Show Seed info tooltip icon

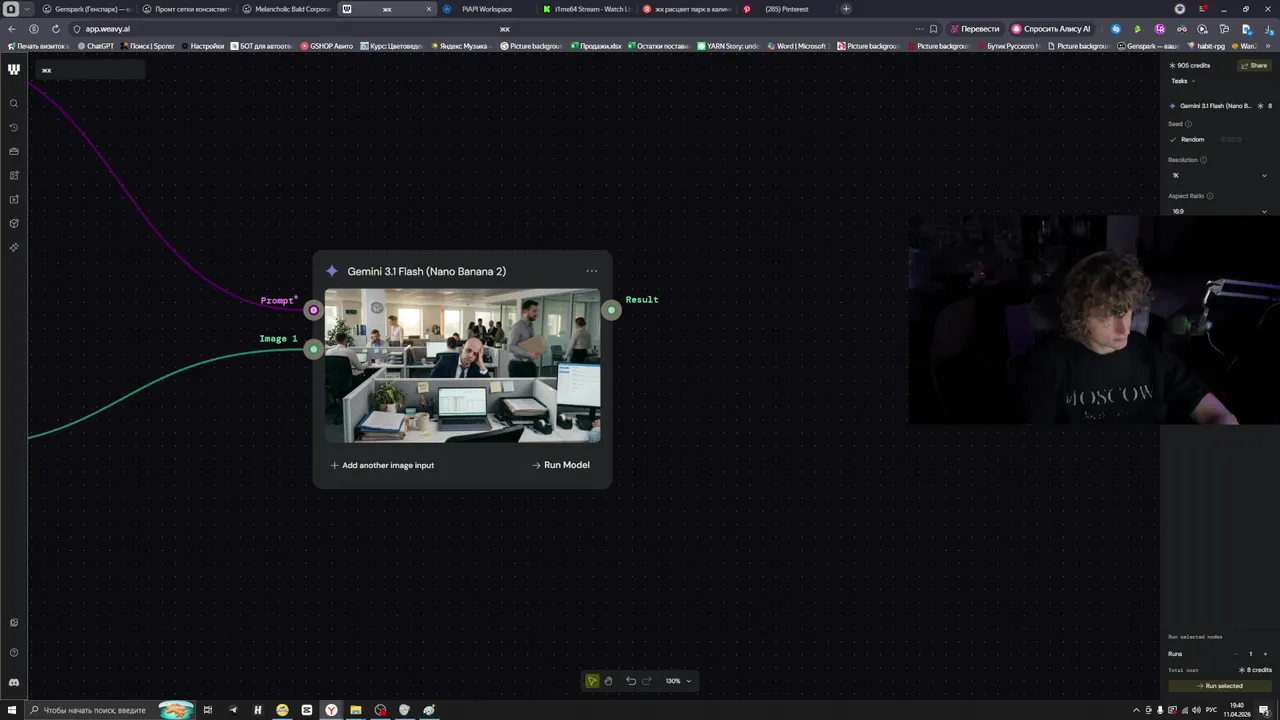coord(1188,124)
